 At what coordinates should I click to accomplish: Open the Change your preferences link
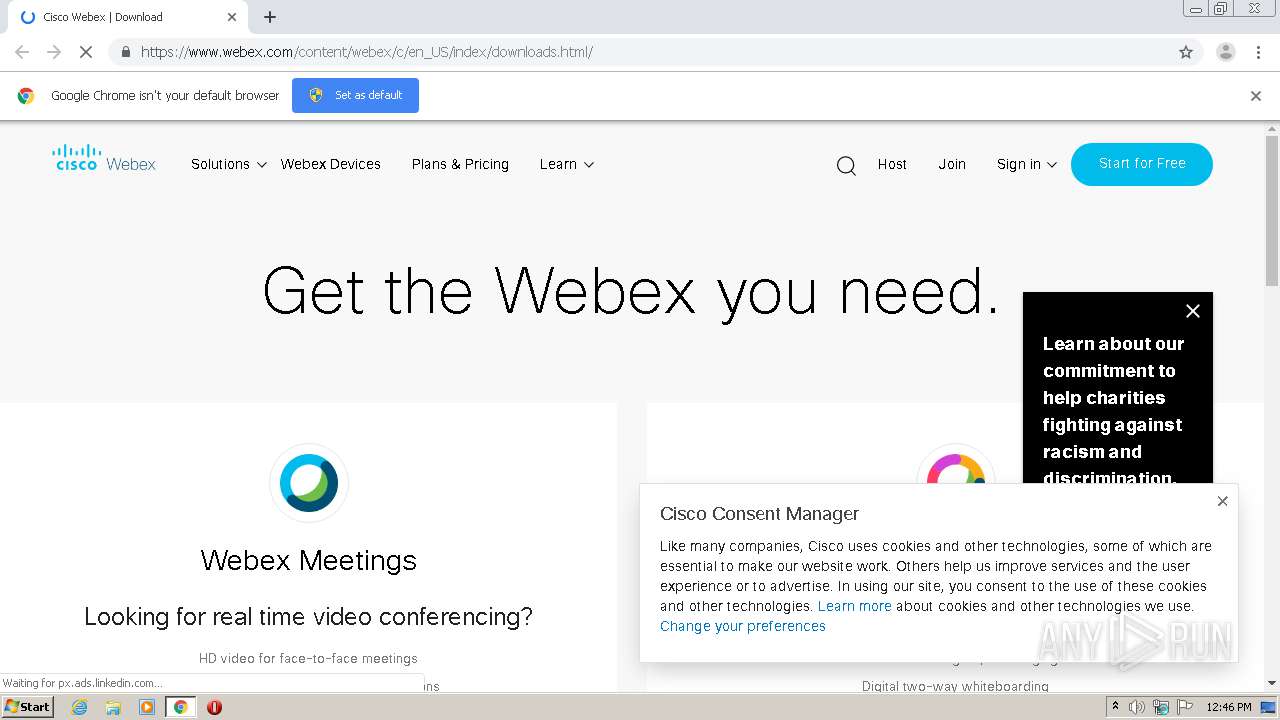tap(743, 626)
